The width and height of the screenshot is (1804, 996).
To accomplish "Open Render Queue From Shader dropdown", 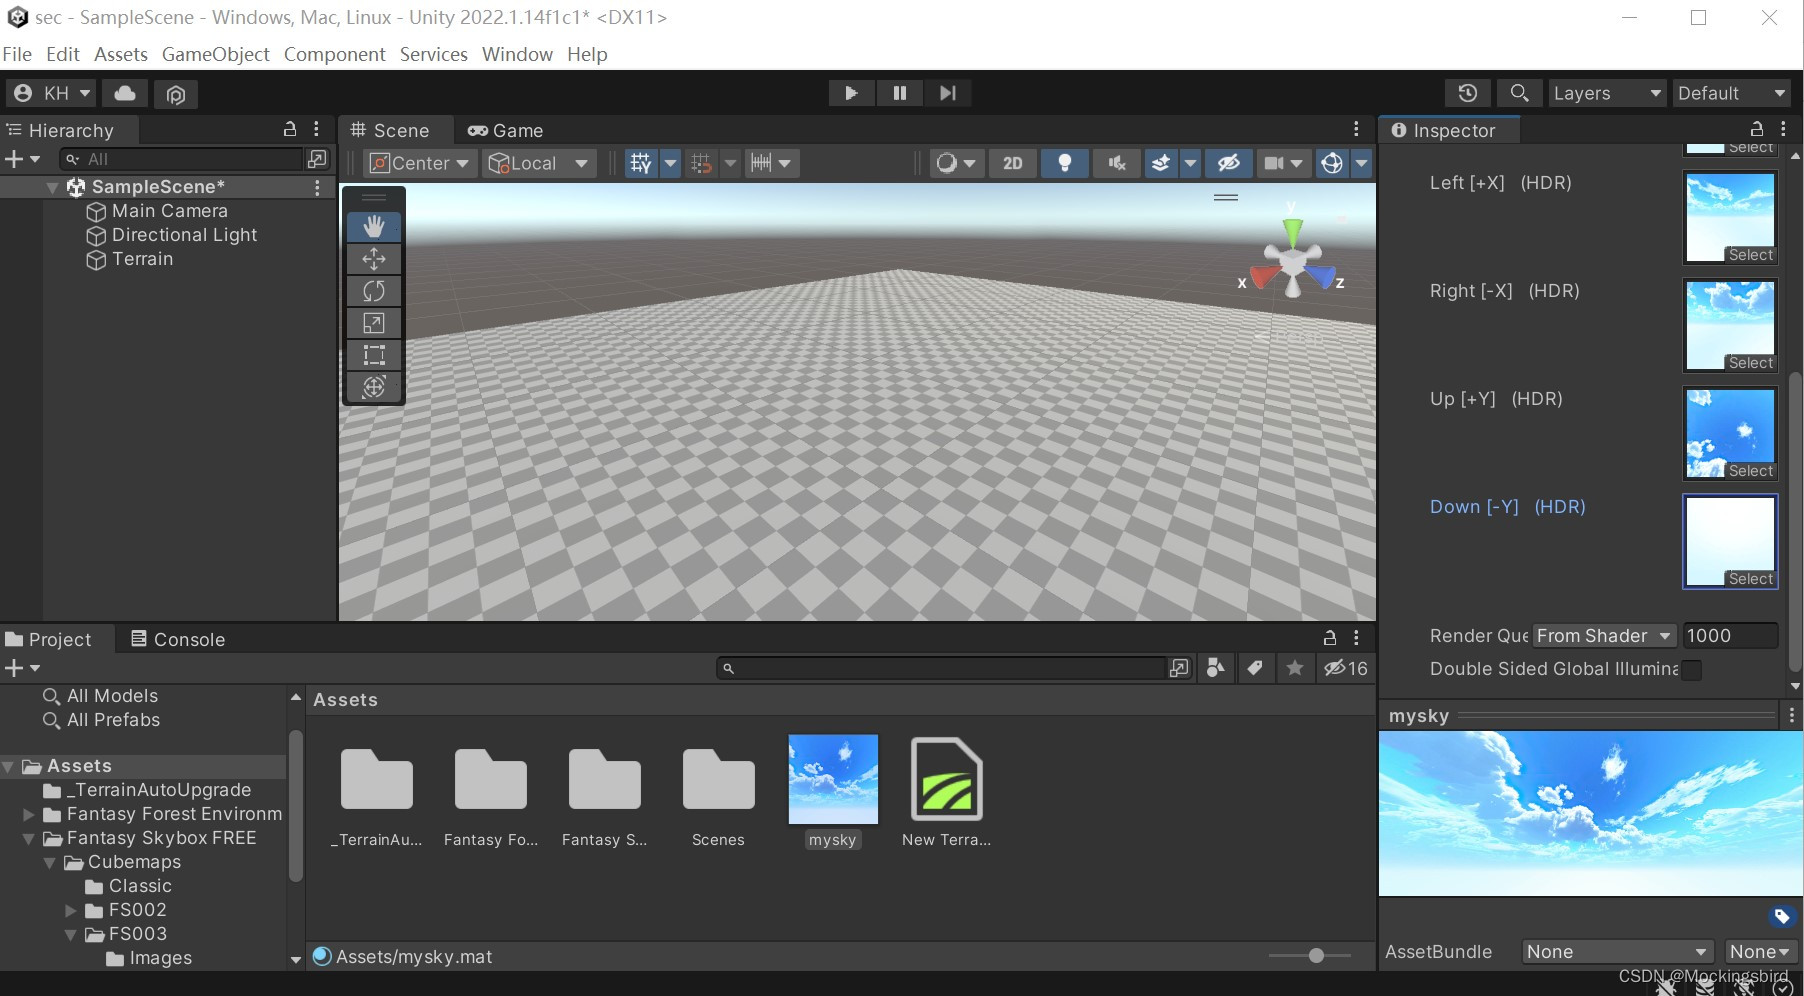I will coord(1604,636).
